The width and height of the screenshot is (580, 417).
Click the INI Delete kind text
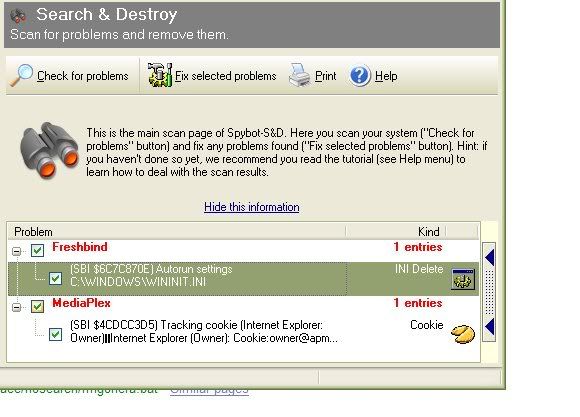pyautogui.click(x=419, y=269)
